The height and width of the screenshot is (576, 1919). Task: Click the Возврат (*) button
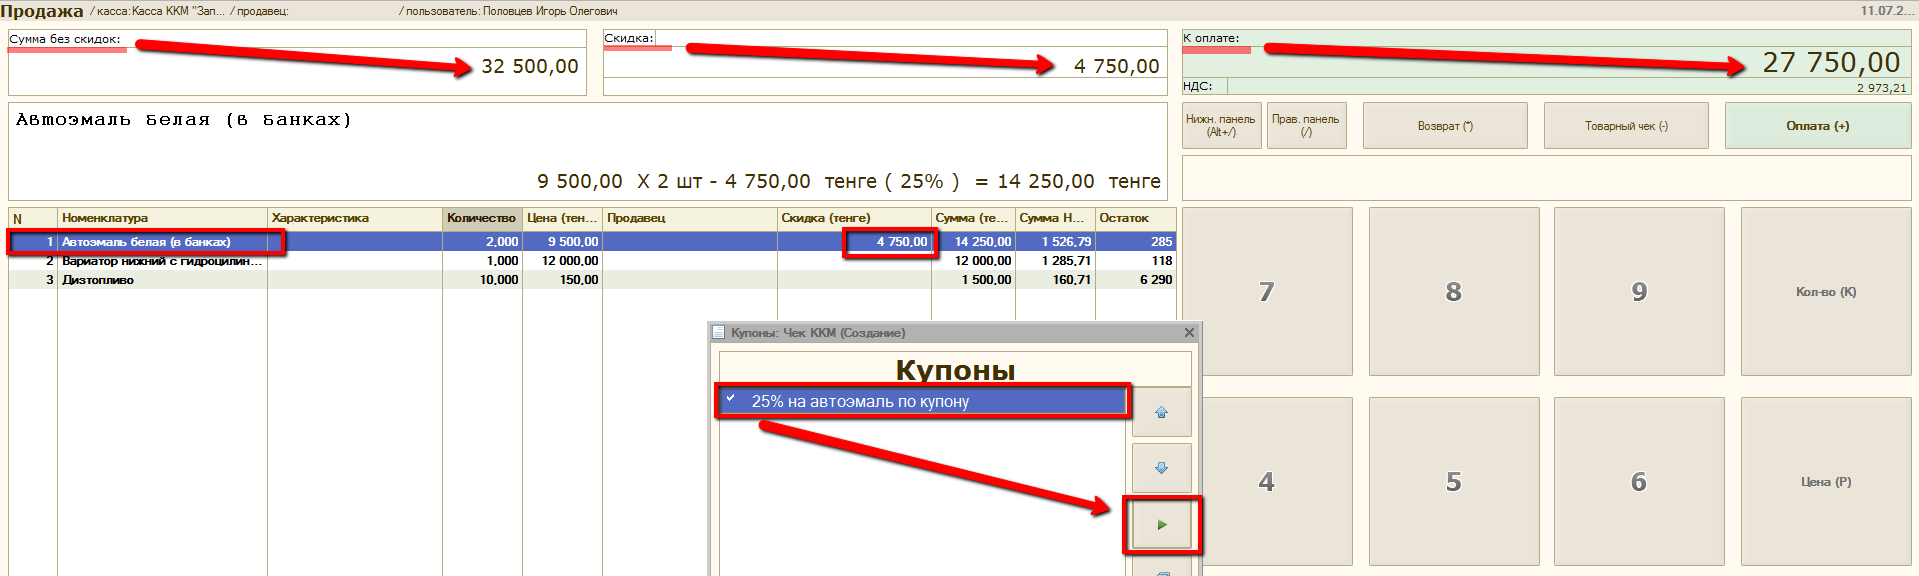[1444, 126]
